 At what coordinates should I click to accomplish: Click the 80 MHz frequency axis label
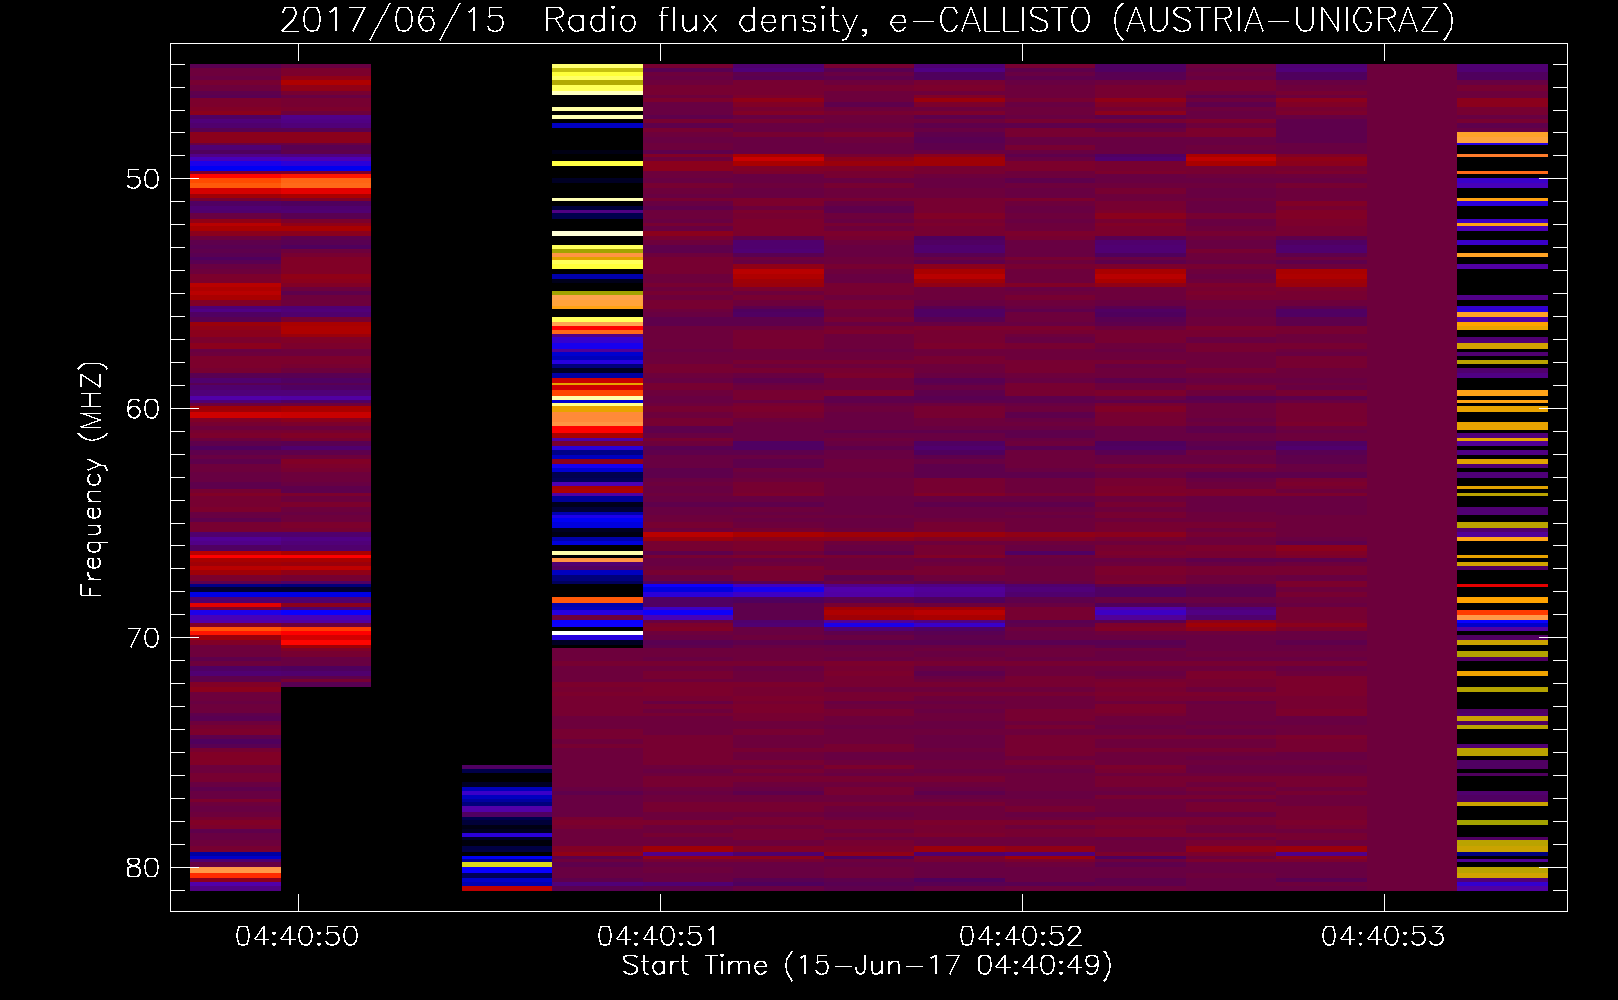(x=143, y=867)
